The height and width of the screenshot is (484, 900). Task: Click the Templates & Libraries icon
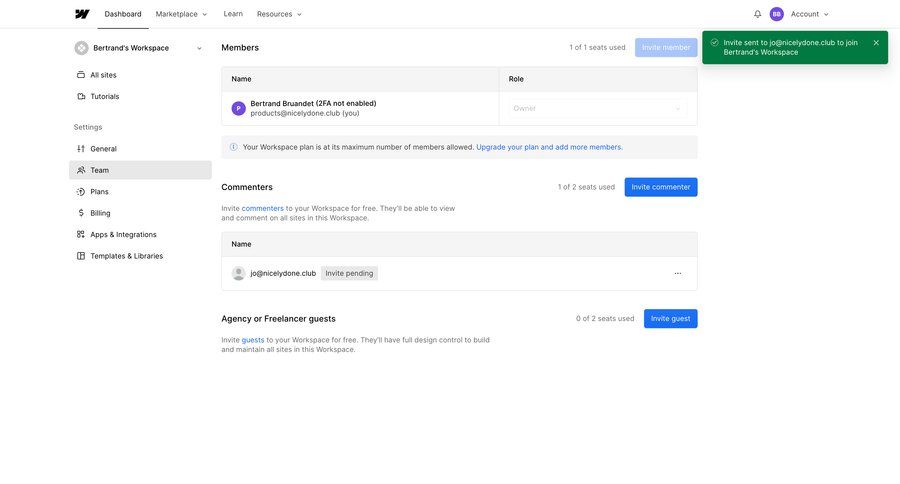(81, 256)
